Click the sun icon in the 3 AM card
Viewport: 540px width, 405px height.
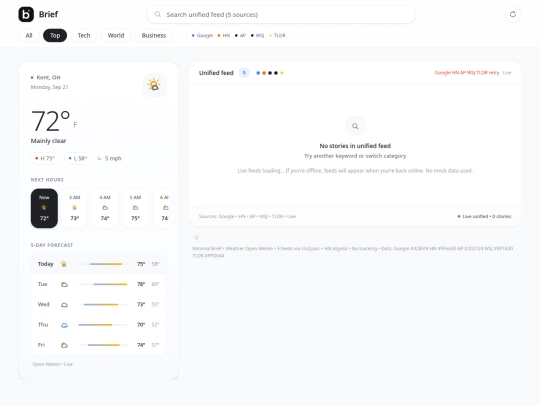(x=74, y=208)
